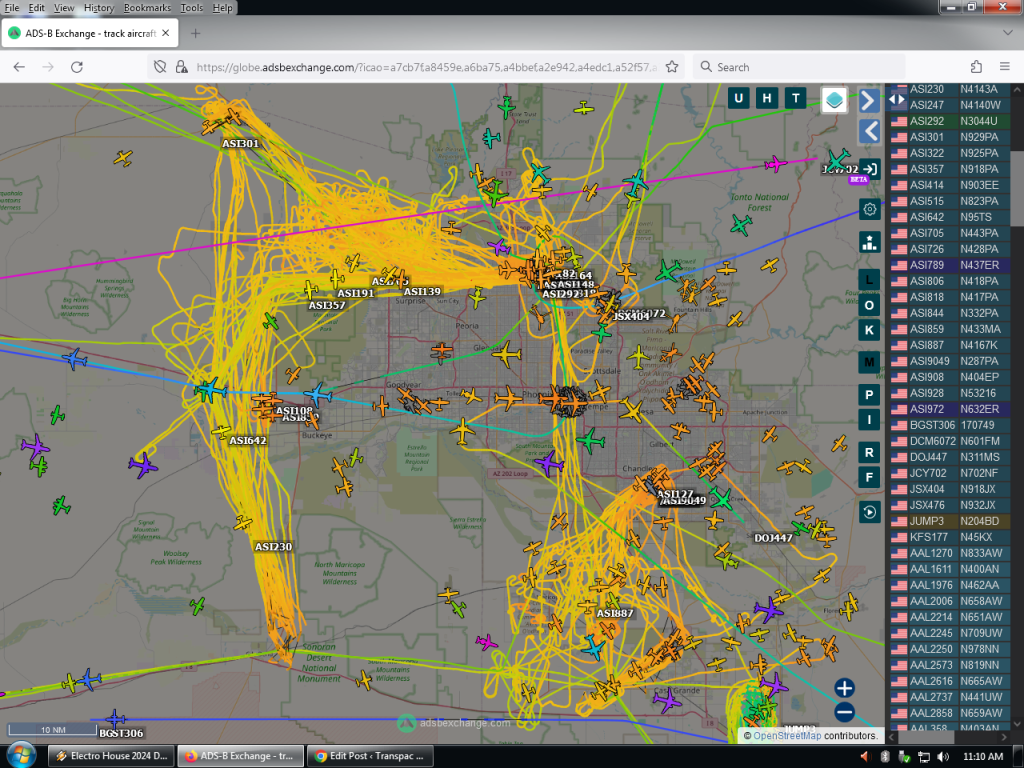Open the map layer switcher icon
This screenshot has width=1024, height=768.
[x=834, y=100]
